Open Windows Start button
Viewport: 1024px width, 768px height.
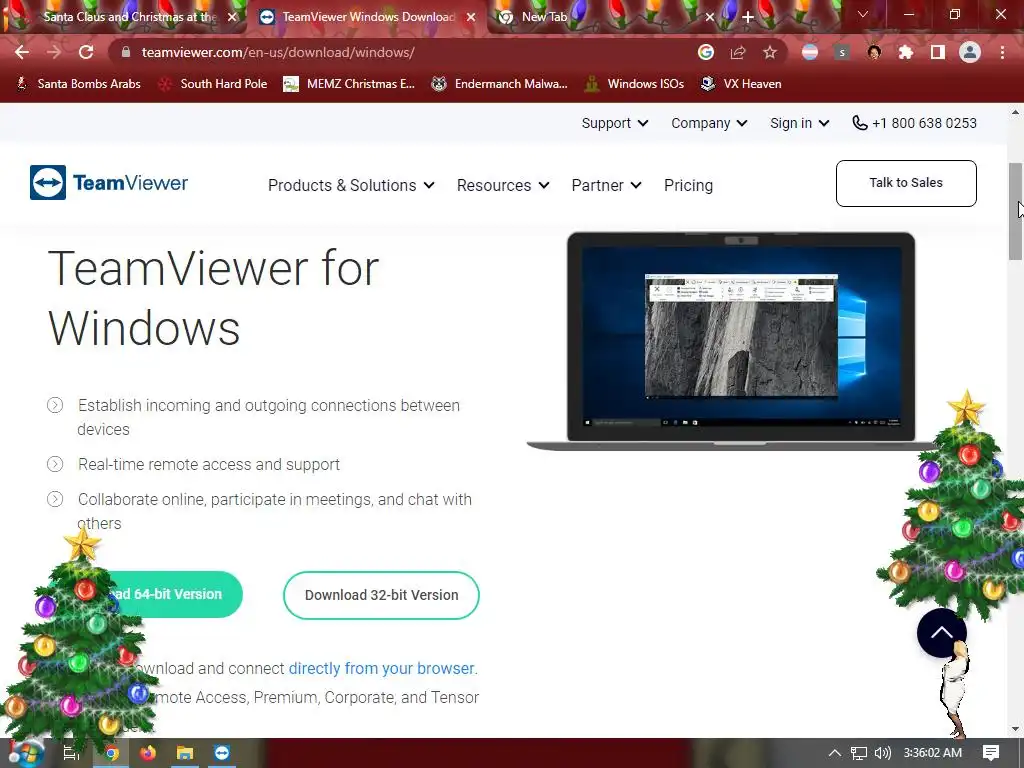point(26,754)
